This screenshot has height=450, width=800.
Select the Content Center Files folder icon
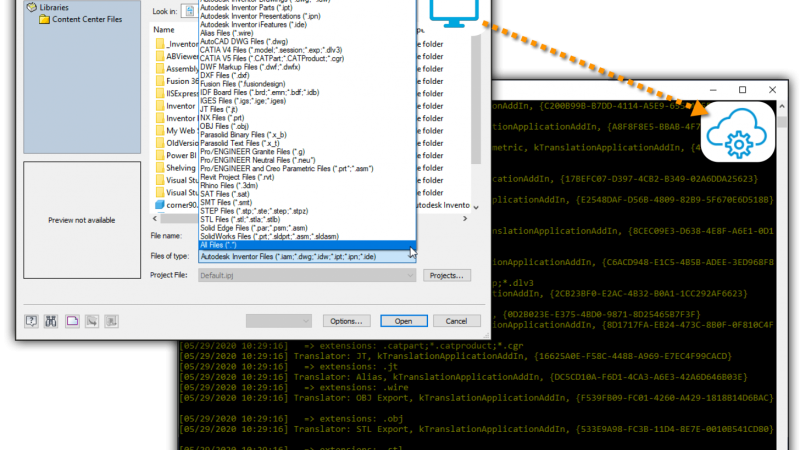click(44, 19)
